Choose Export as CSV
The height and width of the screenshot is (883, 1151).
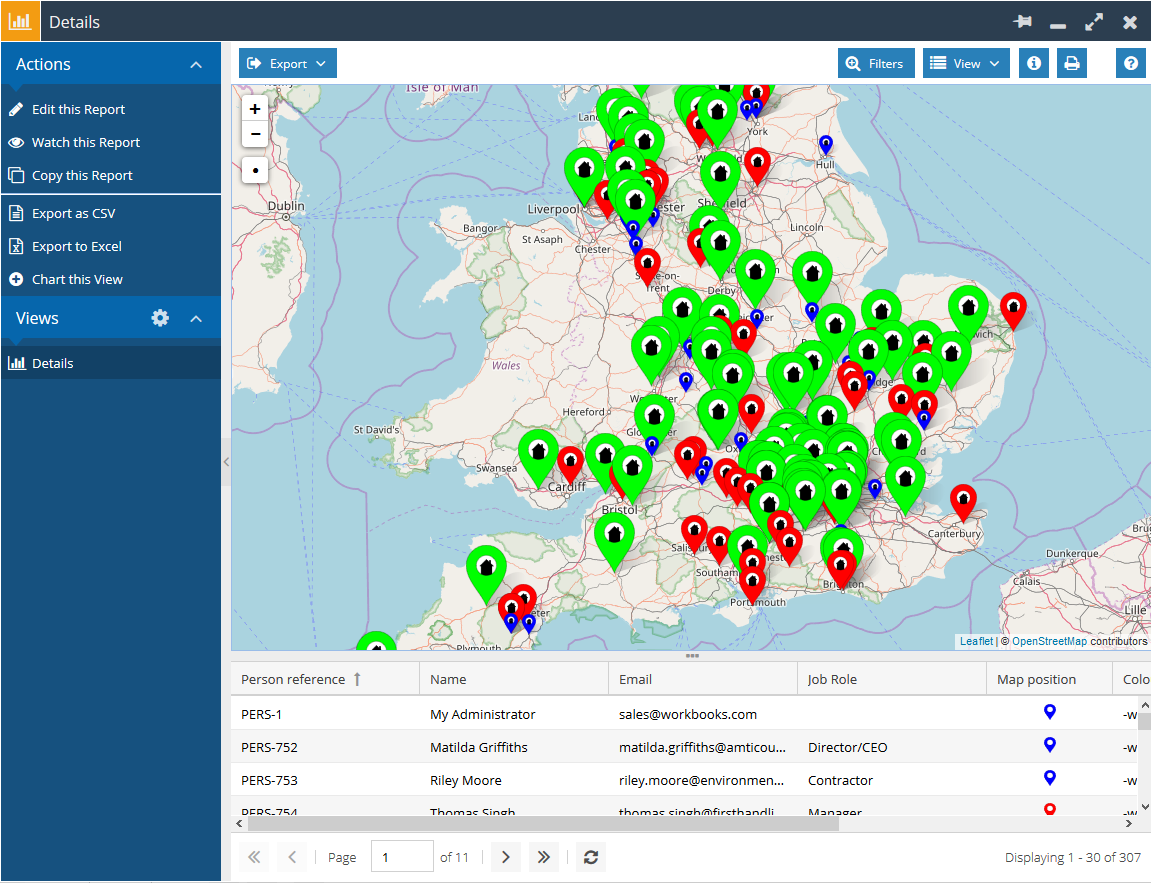pos(73,214)
